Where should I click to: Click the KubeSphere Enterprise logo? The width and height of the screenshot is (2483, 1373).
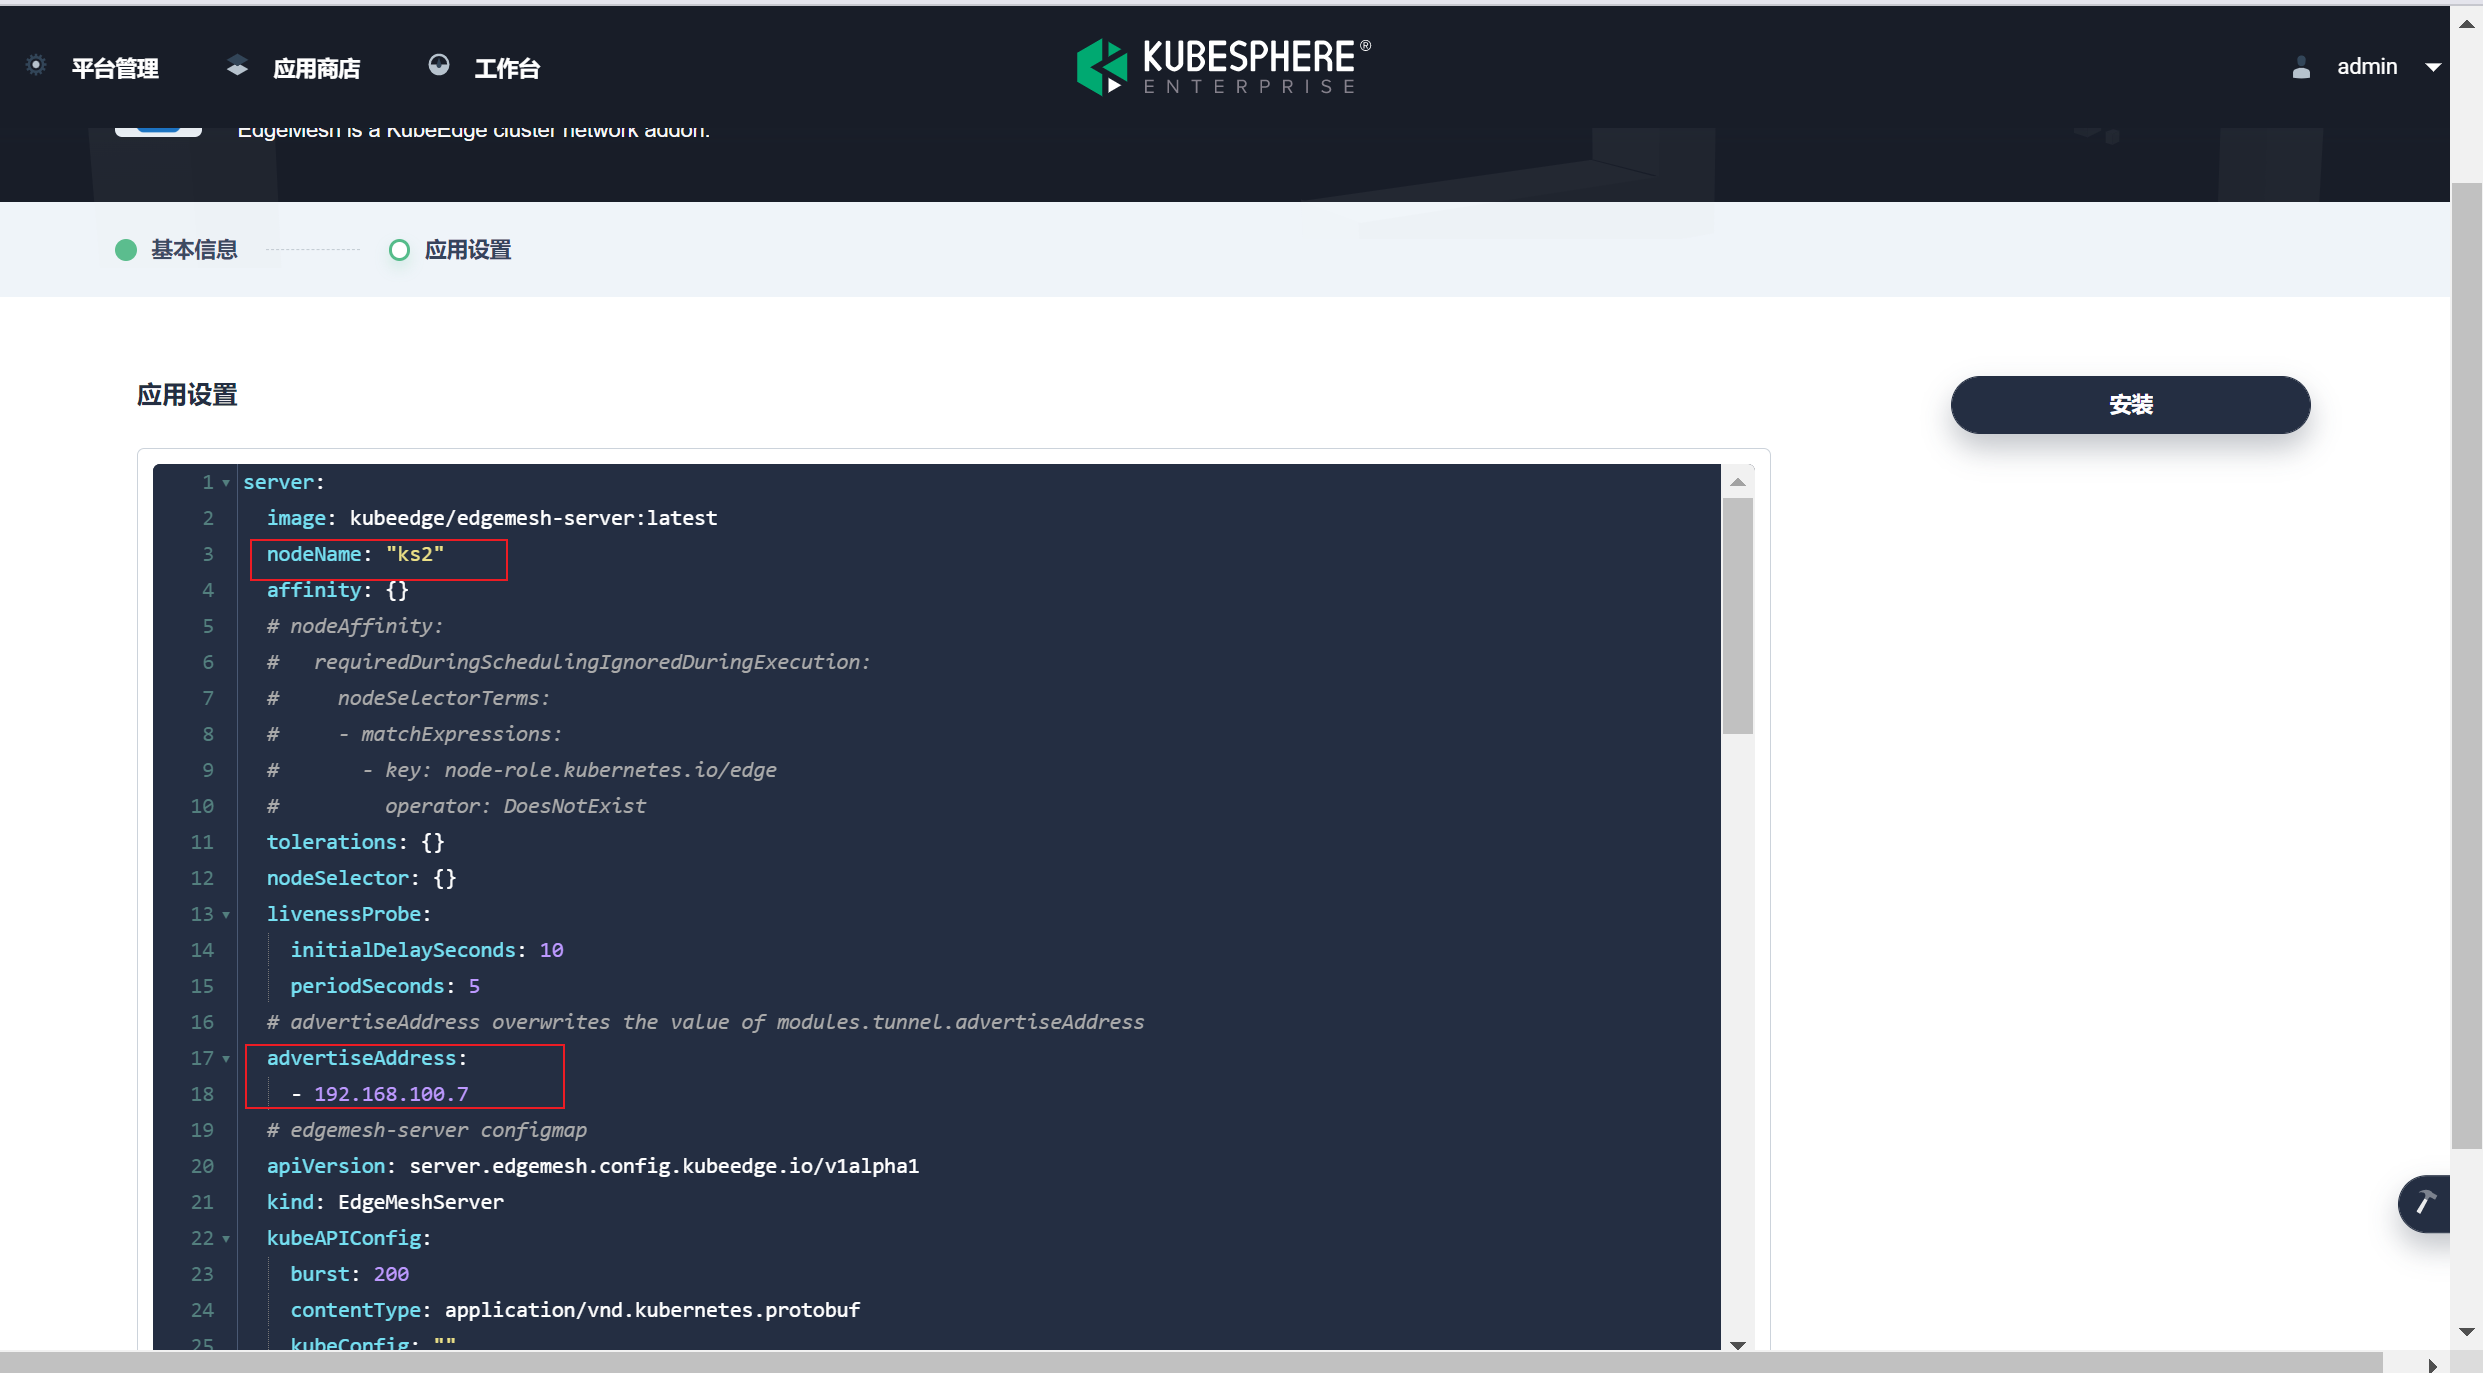point(1223,67)
